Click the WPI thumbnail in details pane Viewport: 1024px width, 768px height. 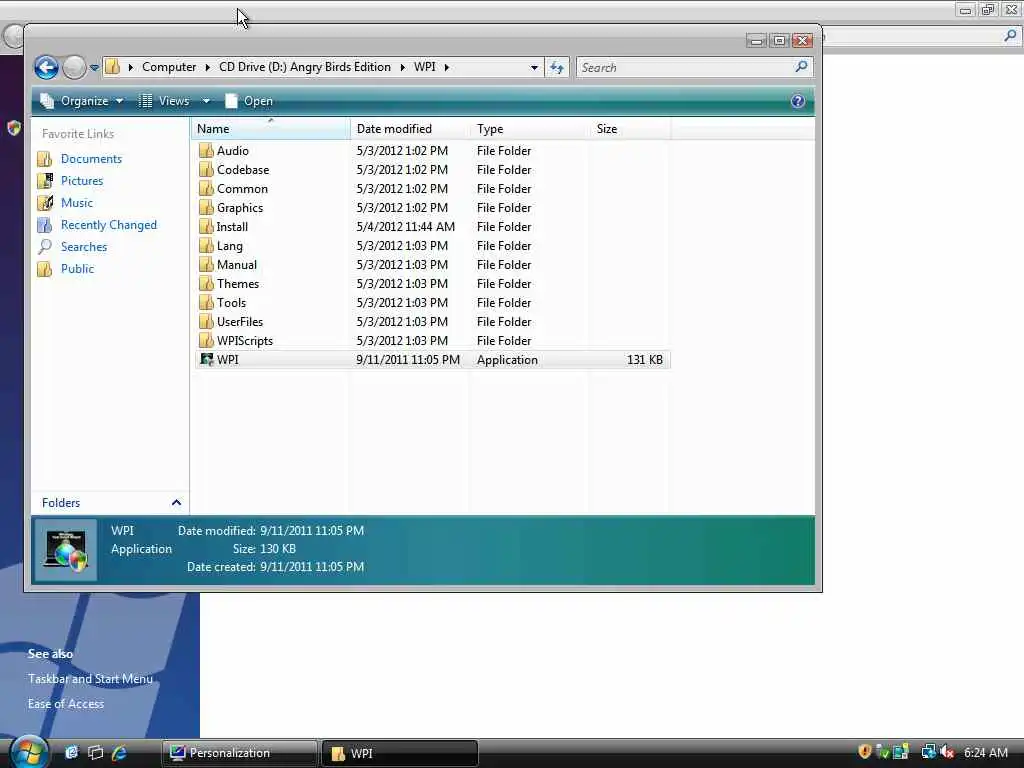click(x=65, y=550)
